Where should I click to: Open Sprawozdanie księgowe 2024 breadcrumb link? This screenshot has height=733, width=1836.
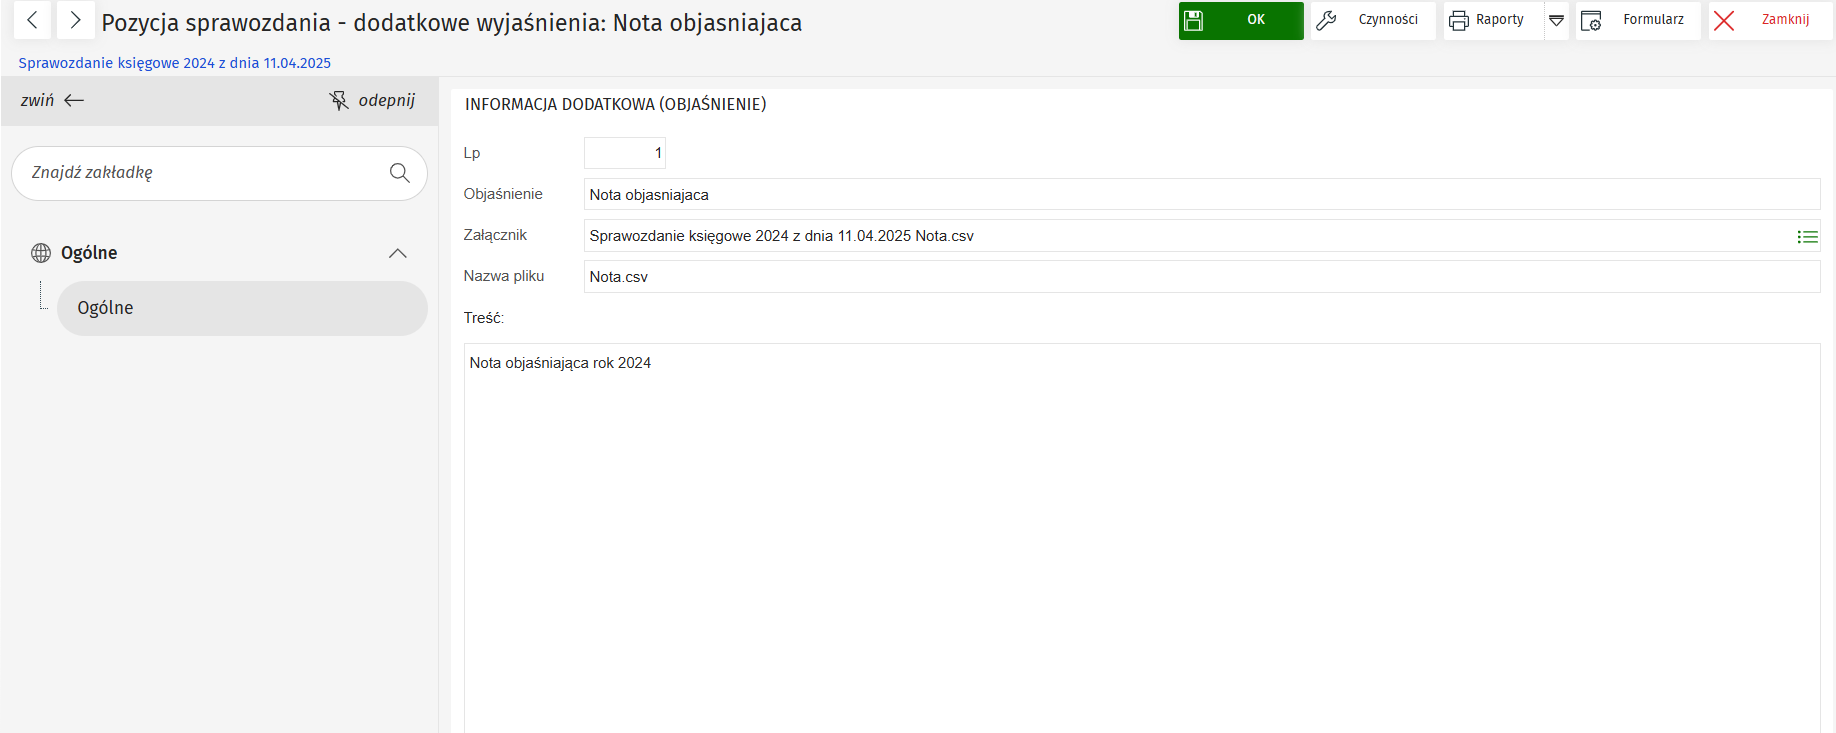tap(174, 63)
